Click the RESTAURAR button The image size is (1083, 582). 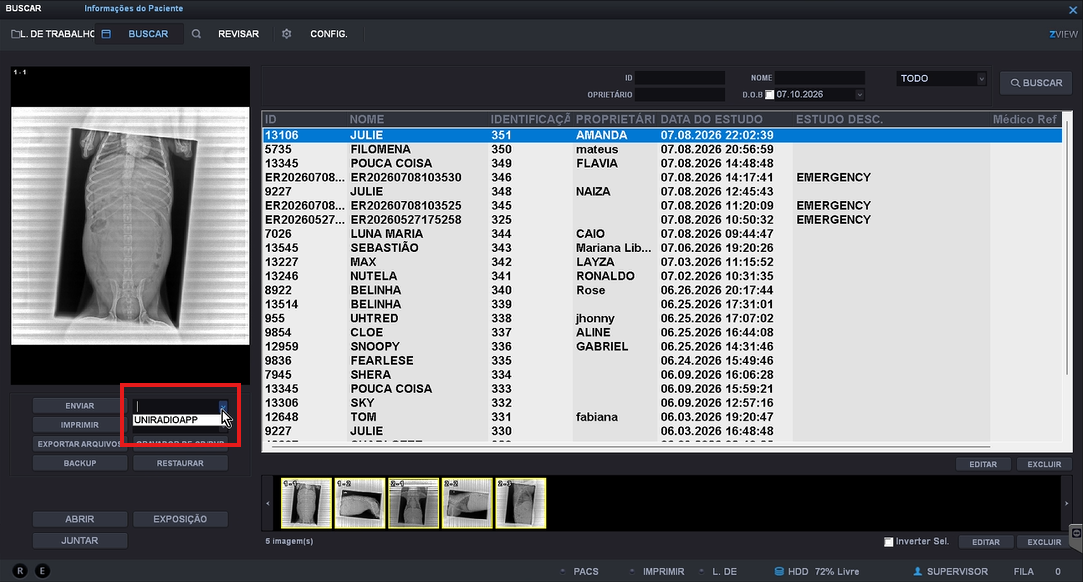click(180, 463)
